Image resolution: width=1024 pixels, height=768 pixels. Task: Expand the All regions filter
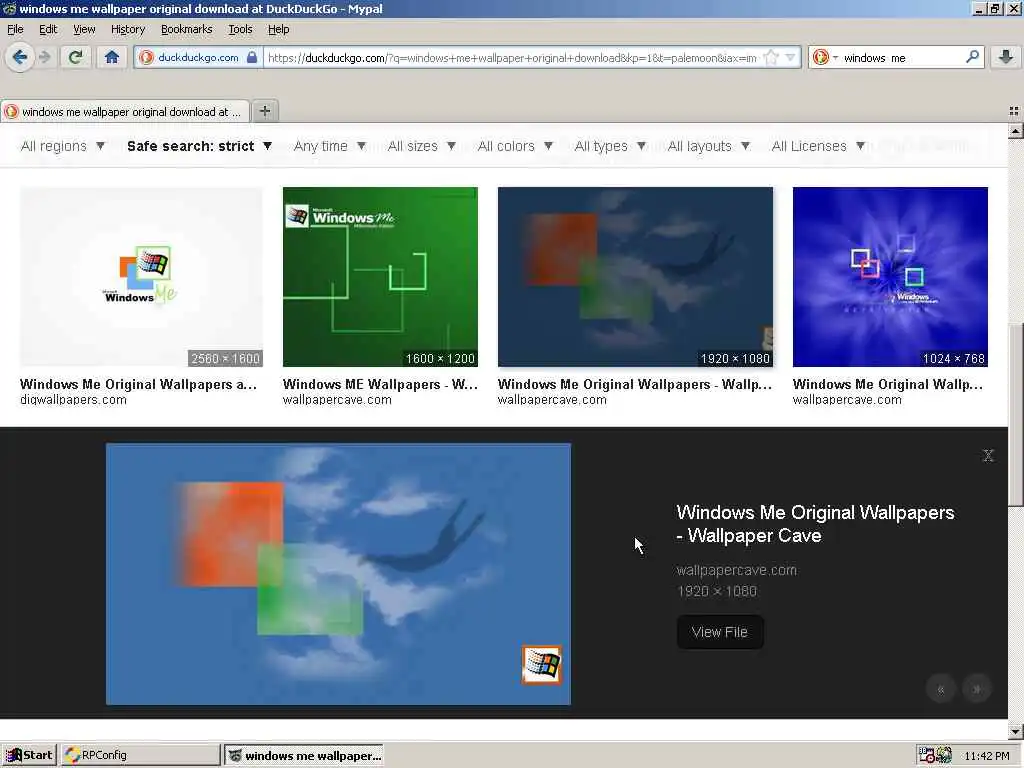63,146
